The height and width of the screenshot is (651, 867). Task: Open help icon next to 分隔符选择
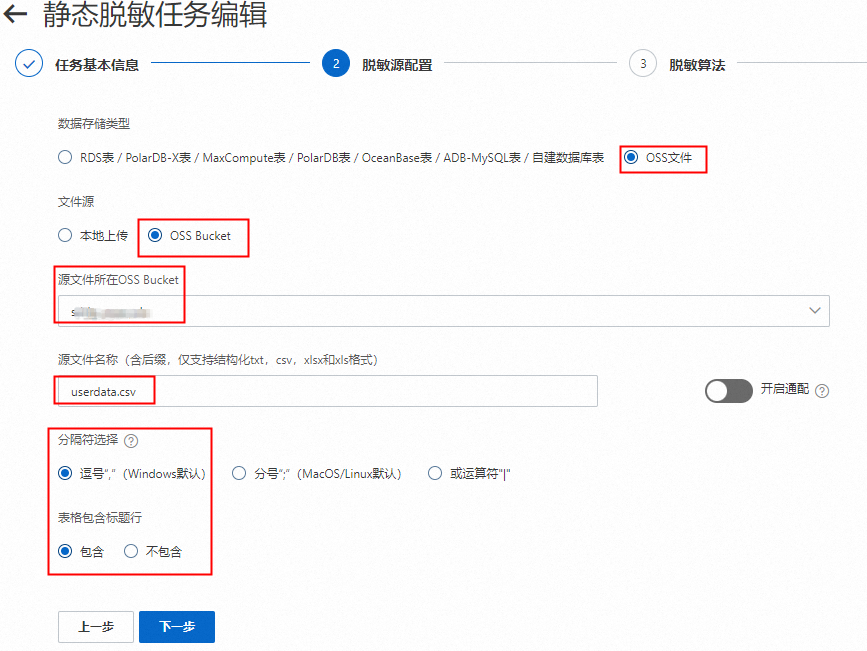click(x=131, y=441)
